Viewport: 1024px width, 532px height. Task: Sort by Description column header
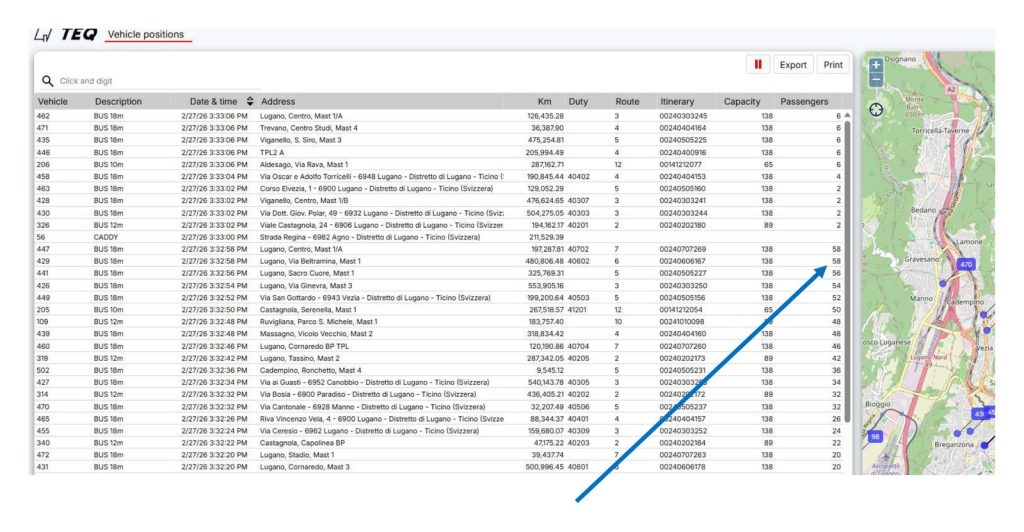tap(118, 101)
